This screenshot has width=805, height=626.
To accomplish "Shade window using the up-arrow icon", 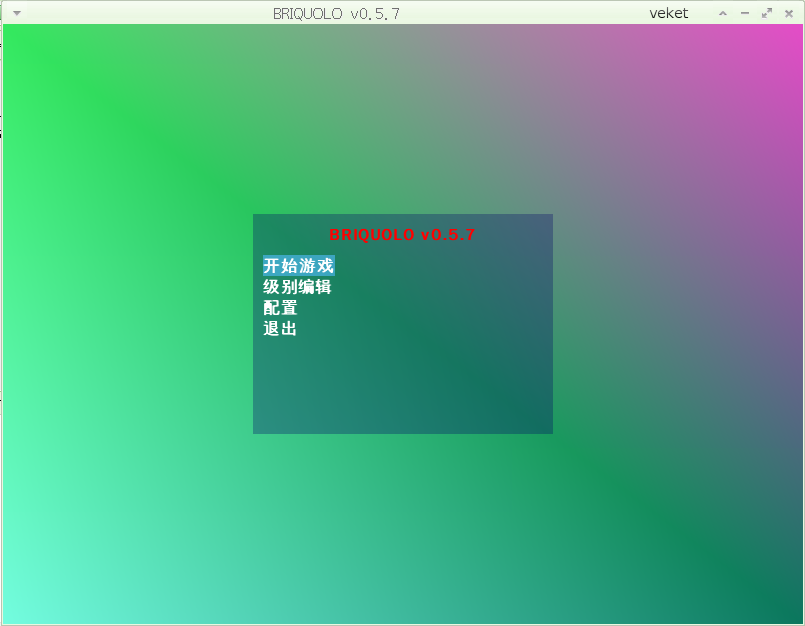I will pos(723,13).
